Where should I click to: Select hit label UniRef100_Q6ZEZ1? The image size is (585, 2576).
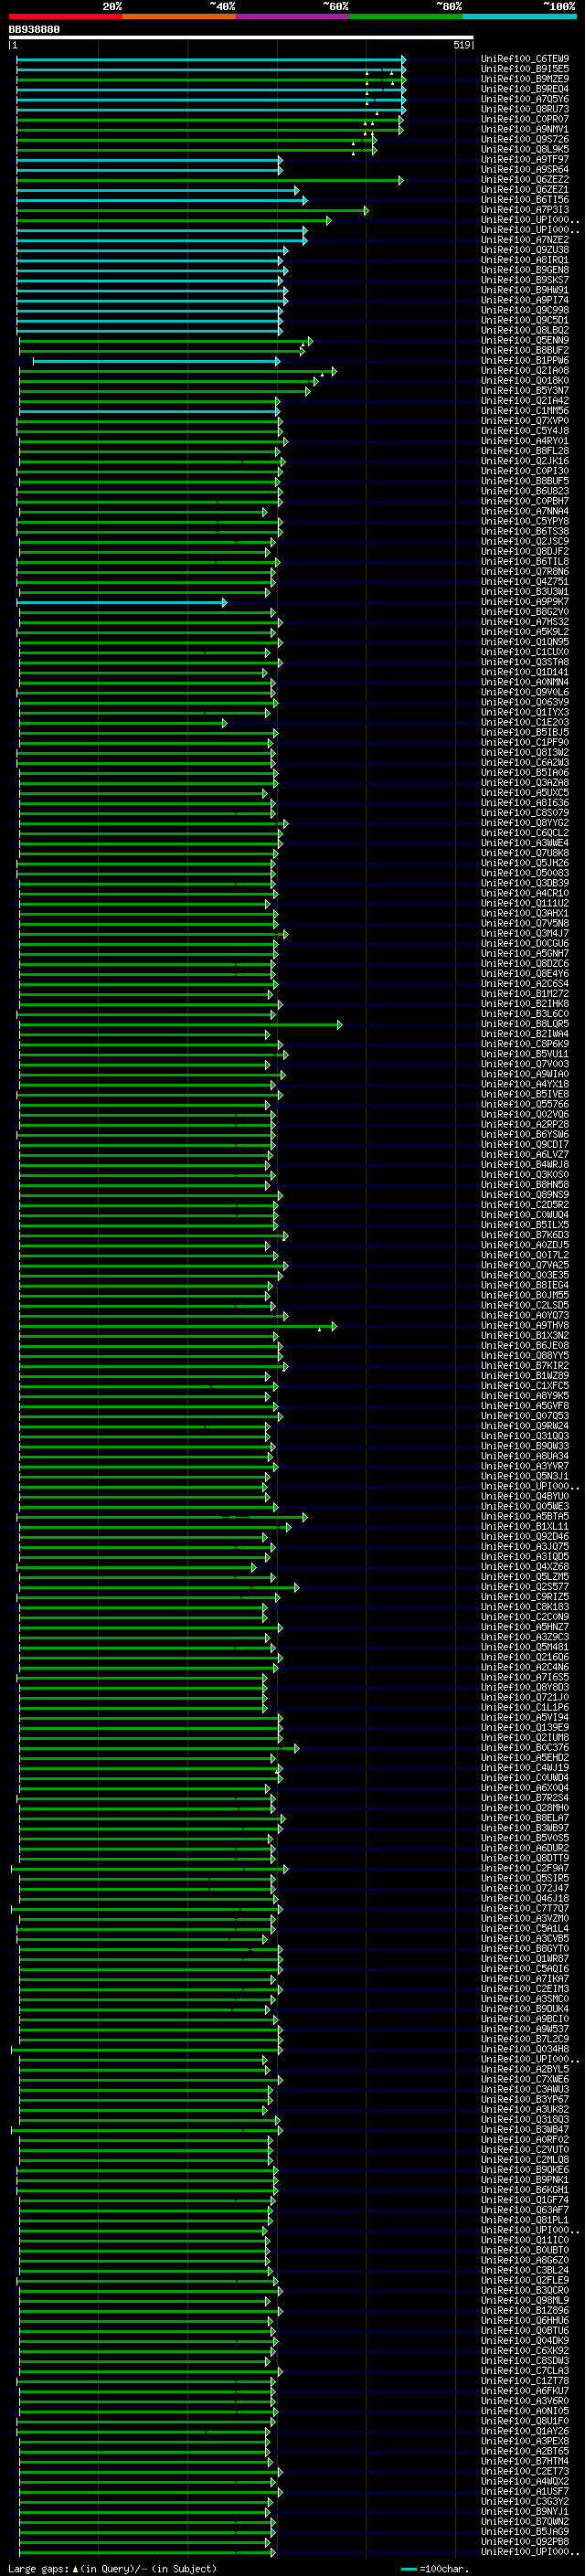(x=525, y=190)
